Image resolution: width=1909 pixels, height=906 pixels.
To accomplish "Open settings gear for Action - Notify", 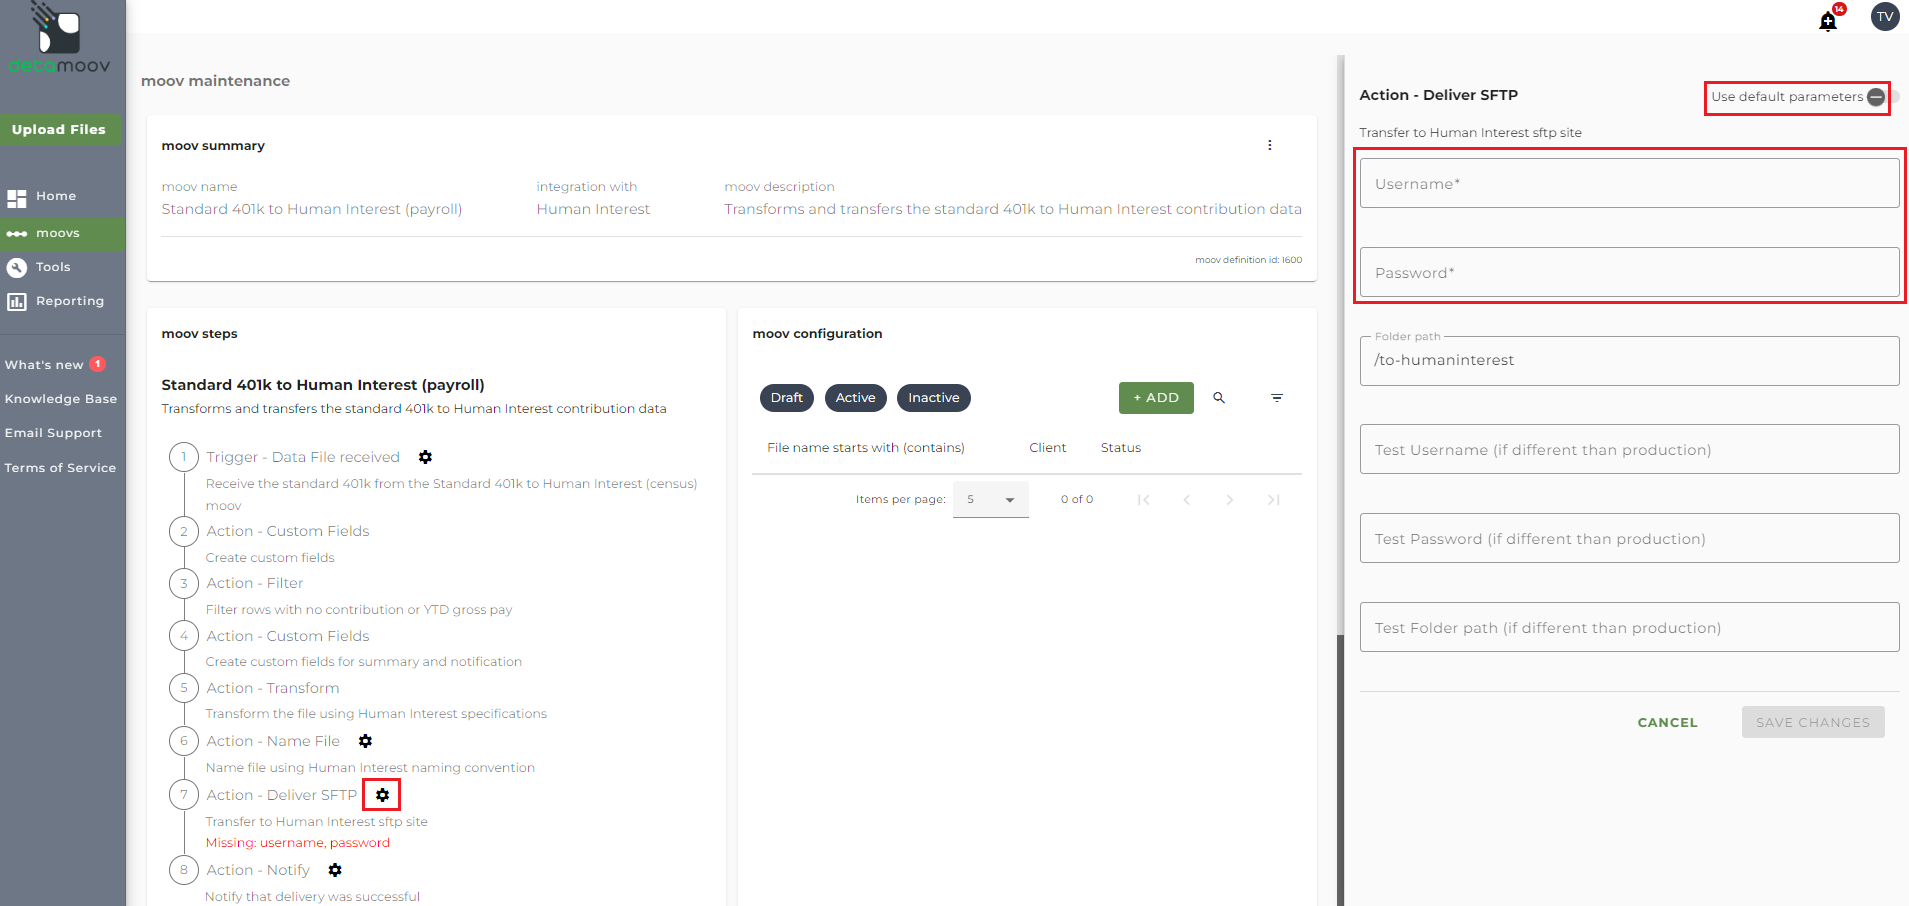I will click(x=335, y=870).
